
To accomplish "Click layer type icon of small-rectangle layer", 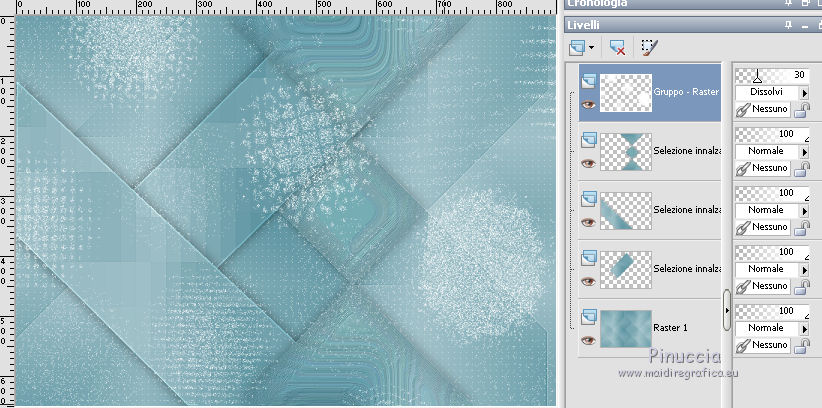I will 588,257.
